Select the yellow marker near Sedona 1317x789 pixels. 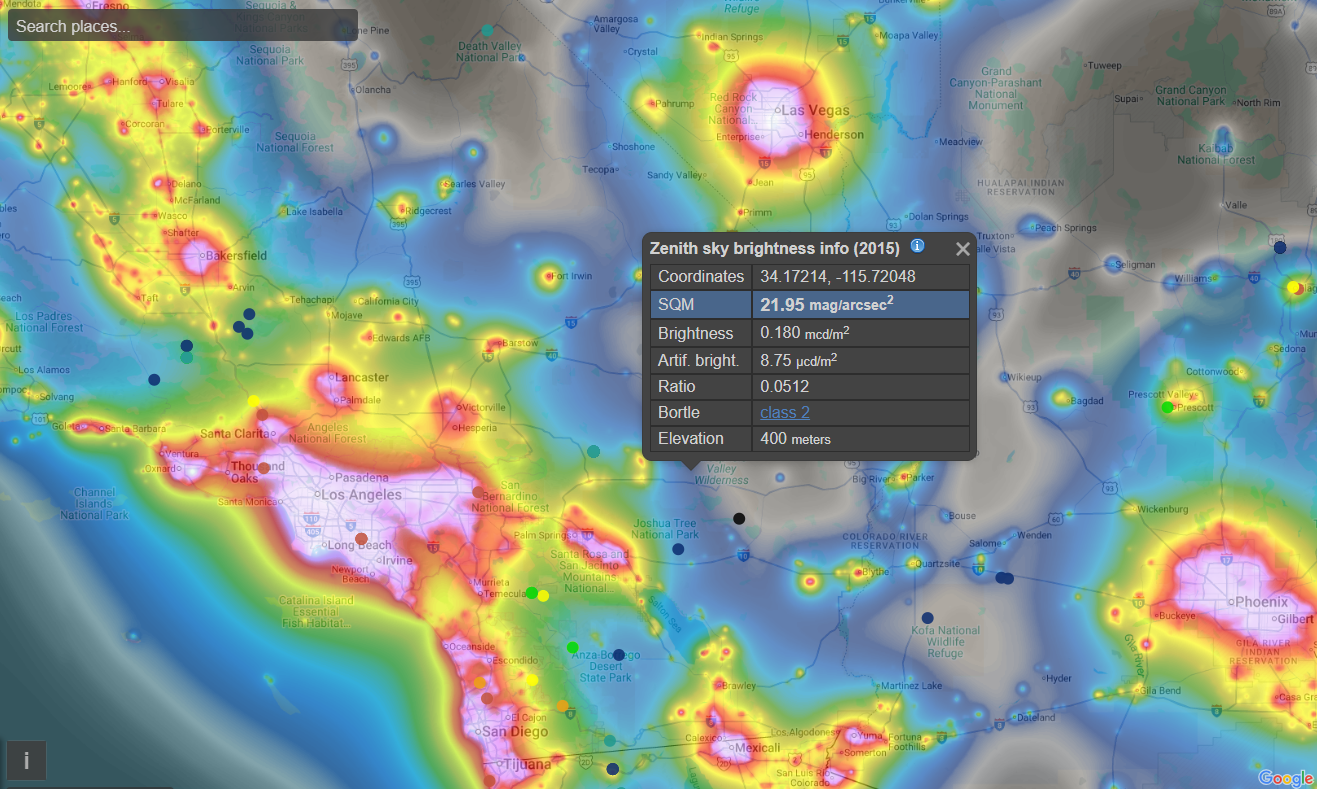point(1293,287)
